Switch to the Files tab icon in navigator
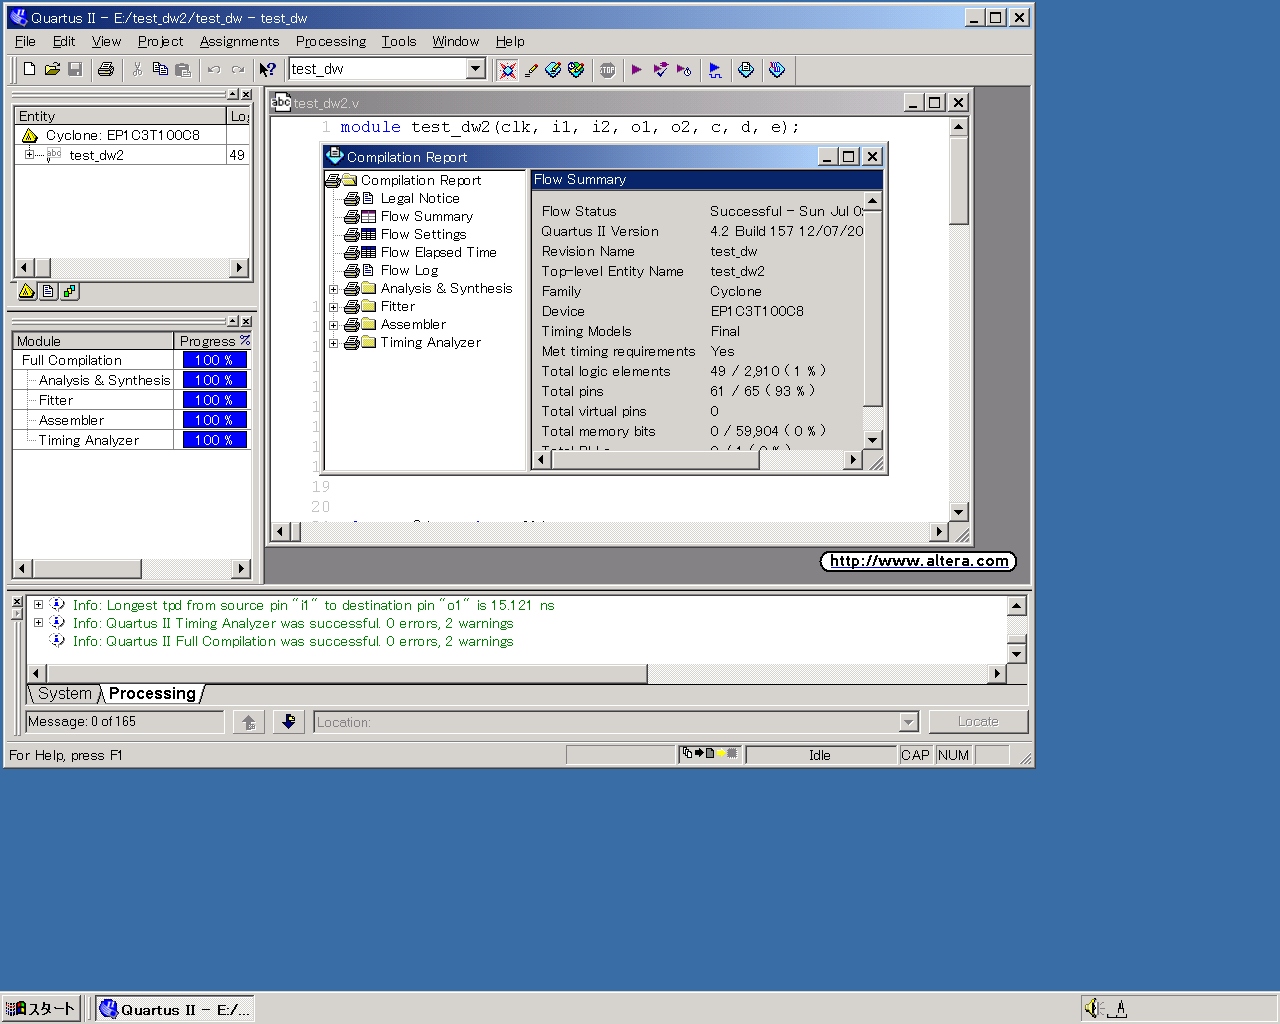1280x1024 pixels. pyautogui.click(x=48, y=291)
